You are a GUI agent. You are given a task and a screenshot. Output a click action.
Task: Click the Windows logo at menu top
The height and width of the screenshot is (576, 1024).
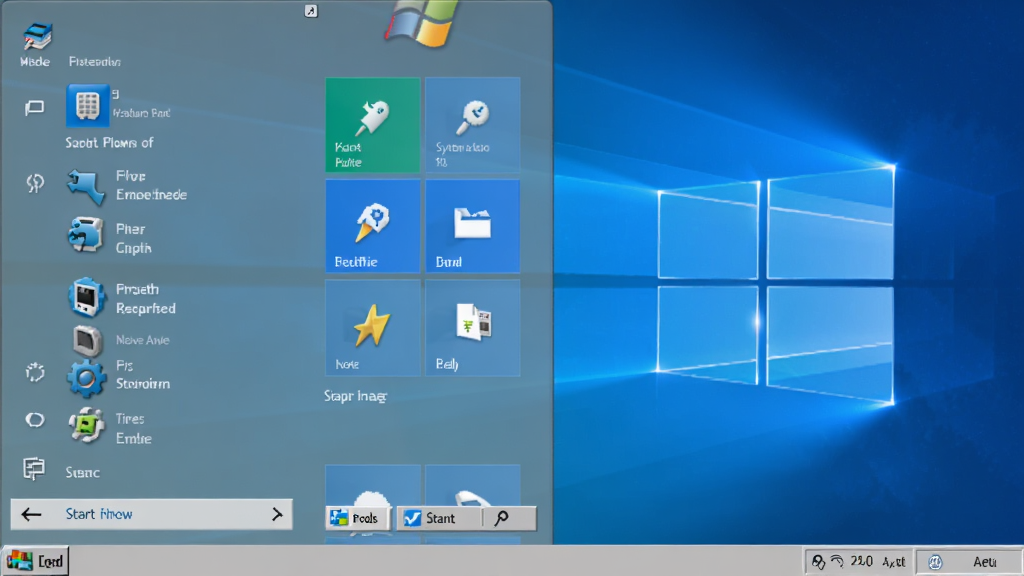[421, 23]
